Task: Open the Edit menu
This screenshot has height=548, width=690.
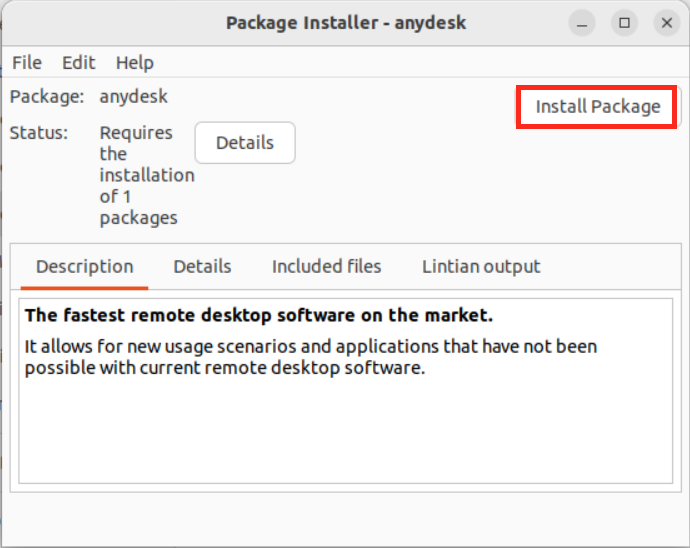Action: click(79, 63)
